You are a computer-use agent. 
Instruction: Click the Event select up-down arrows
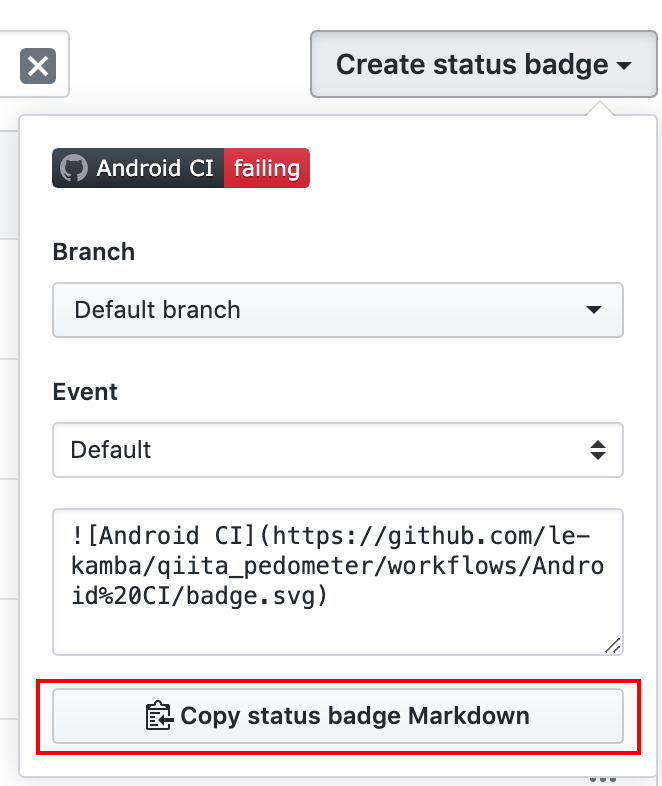click(598, 450)
